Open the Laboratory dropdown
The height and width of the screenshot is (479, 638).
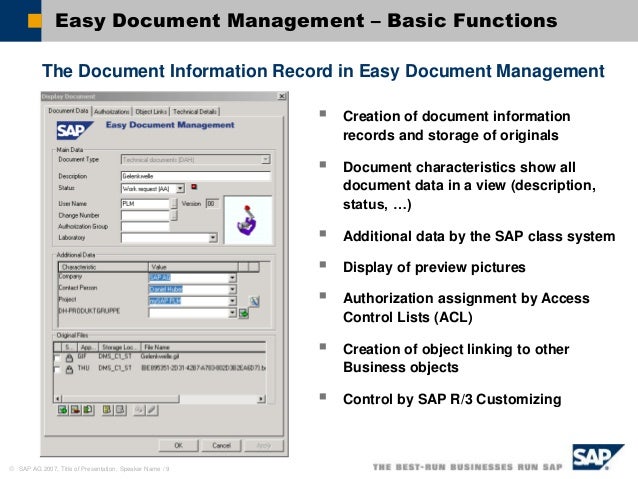pyautogui.click(x=213, y=238)
